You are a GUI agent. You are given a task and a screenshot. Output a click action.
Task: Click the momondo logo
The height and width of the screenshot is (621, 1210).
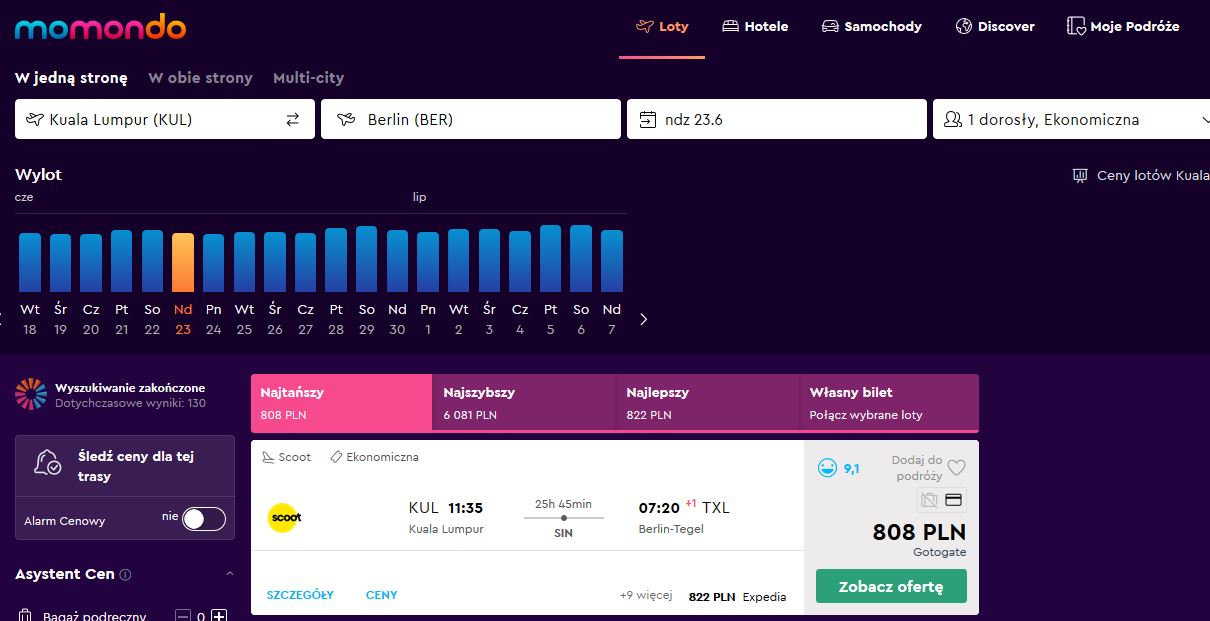coord(101,27)
